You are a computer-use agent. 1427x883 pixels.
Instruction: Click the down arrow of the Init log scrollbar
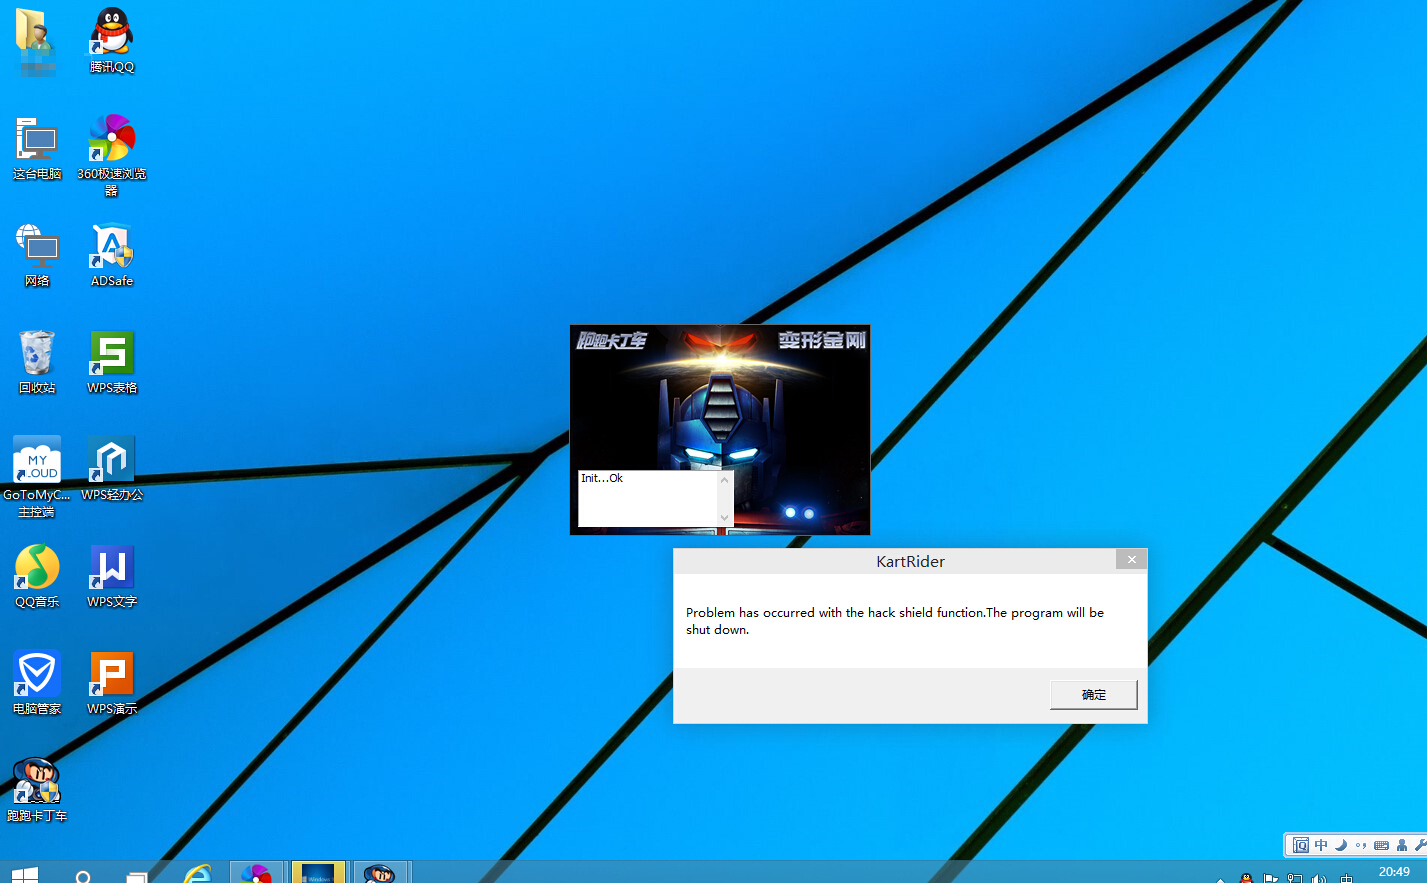click(725, 517)
